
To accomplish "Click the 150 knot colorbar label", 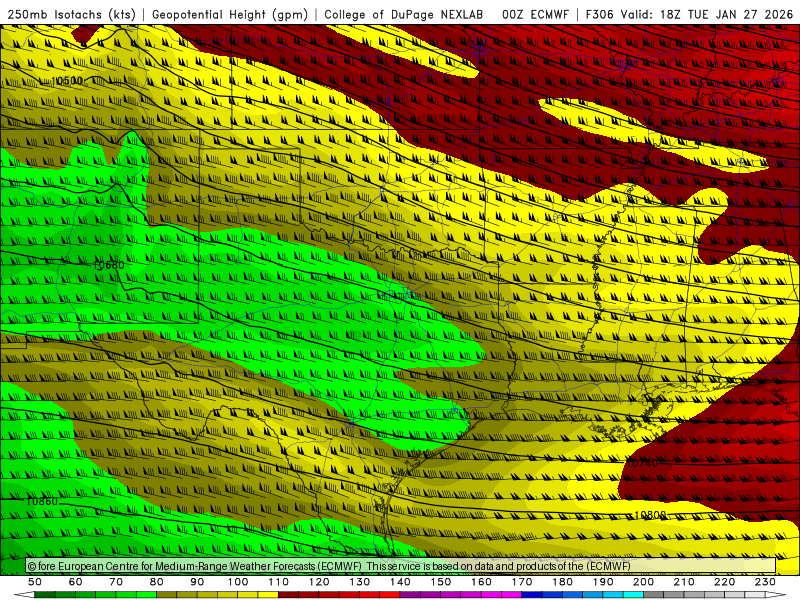I will tap(441, 582).
